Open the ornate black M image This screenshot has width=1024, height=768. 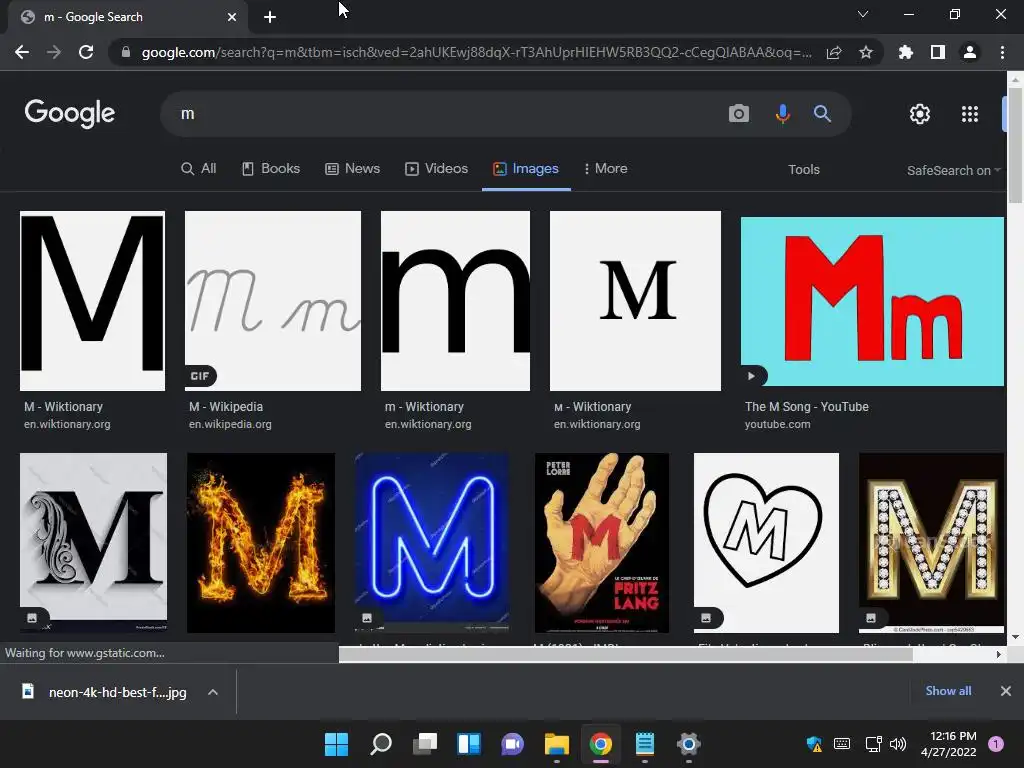(93, 542)
